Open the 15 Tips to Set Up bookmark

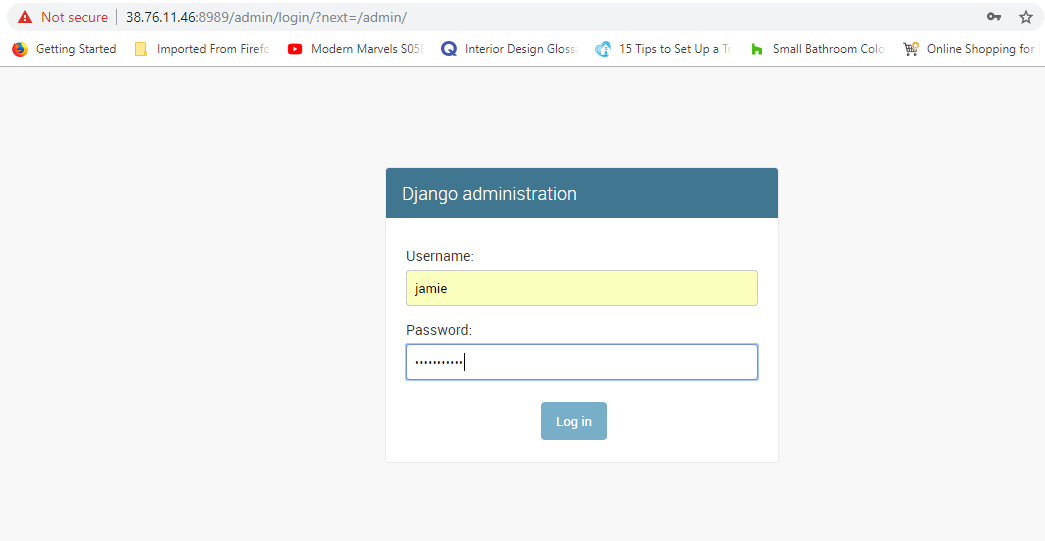pyautogui.click(x=663, y=49)
